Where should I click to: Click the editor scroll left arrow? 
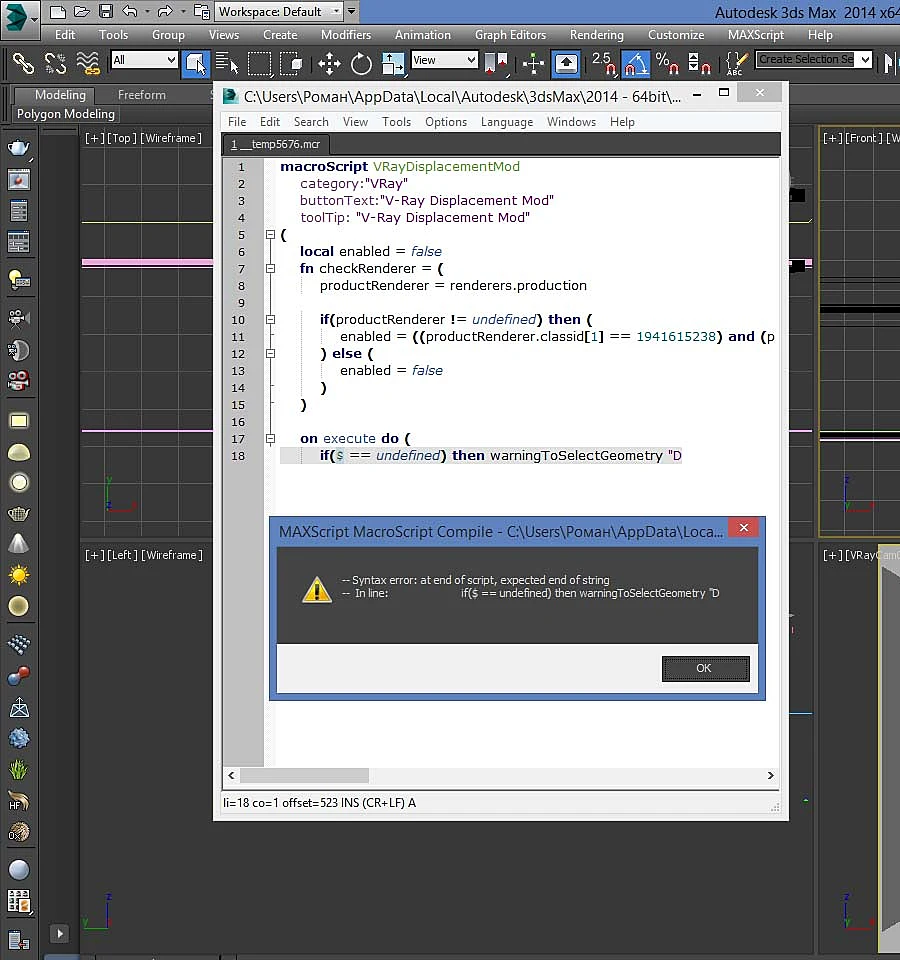tap(231, 776)
